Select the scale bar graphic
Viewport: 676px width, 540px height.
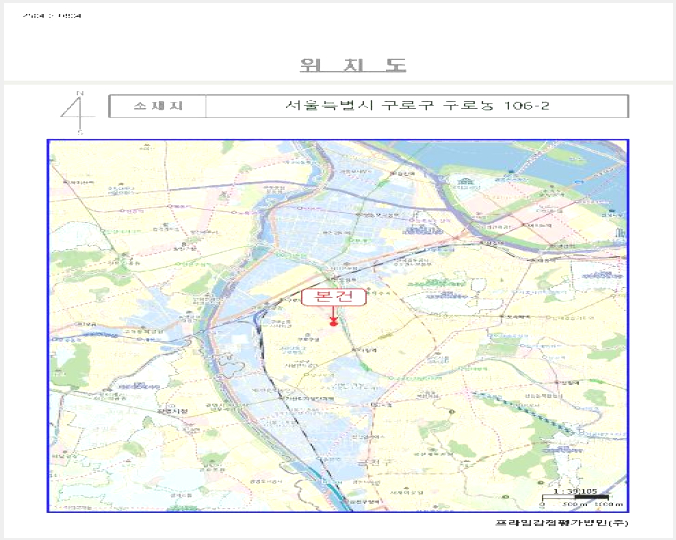pyautogui.click(x=575, y=498)
